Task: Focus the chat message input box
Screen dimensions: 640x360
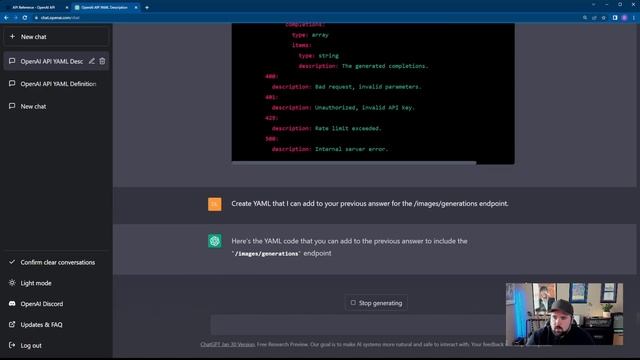Action: pyautogui.click(x=358, y=324)
